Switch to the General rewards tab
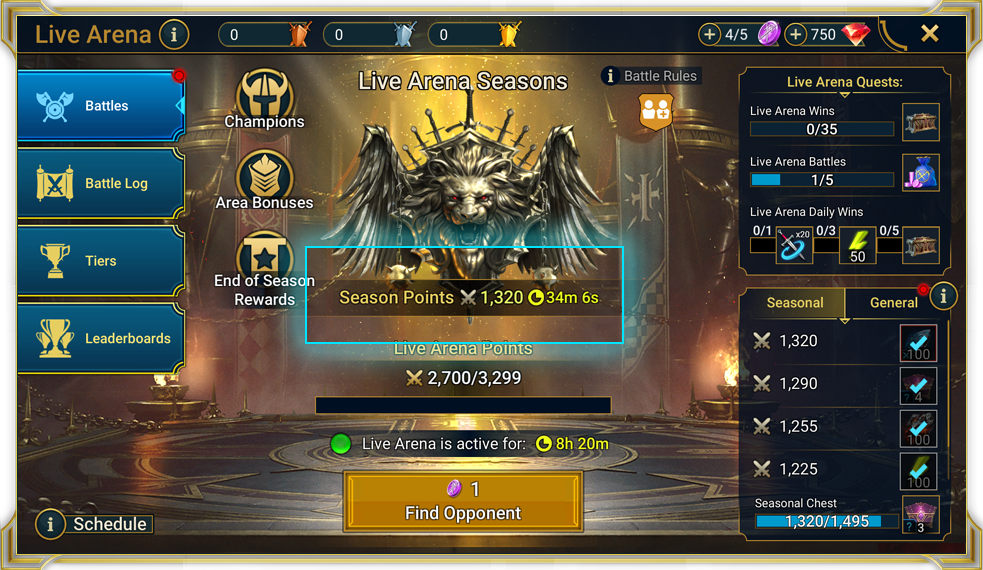Screen dimensions: 983x570 coord(893,303)
